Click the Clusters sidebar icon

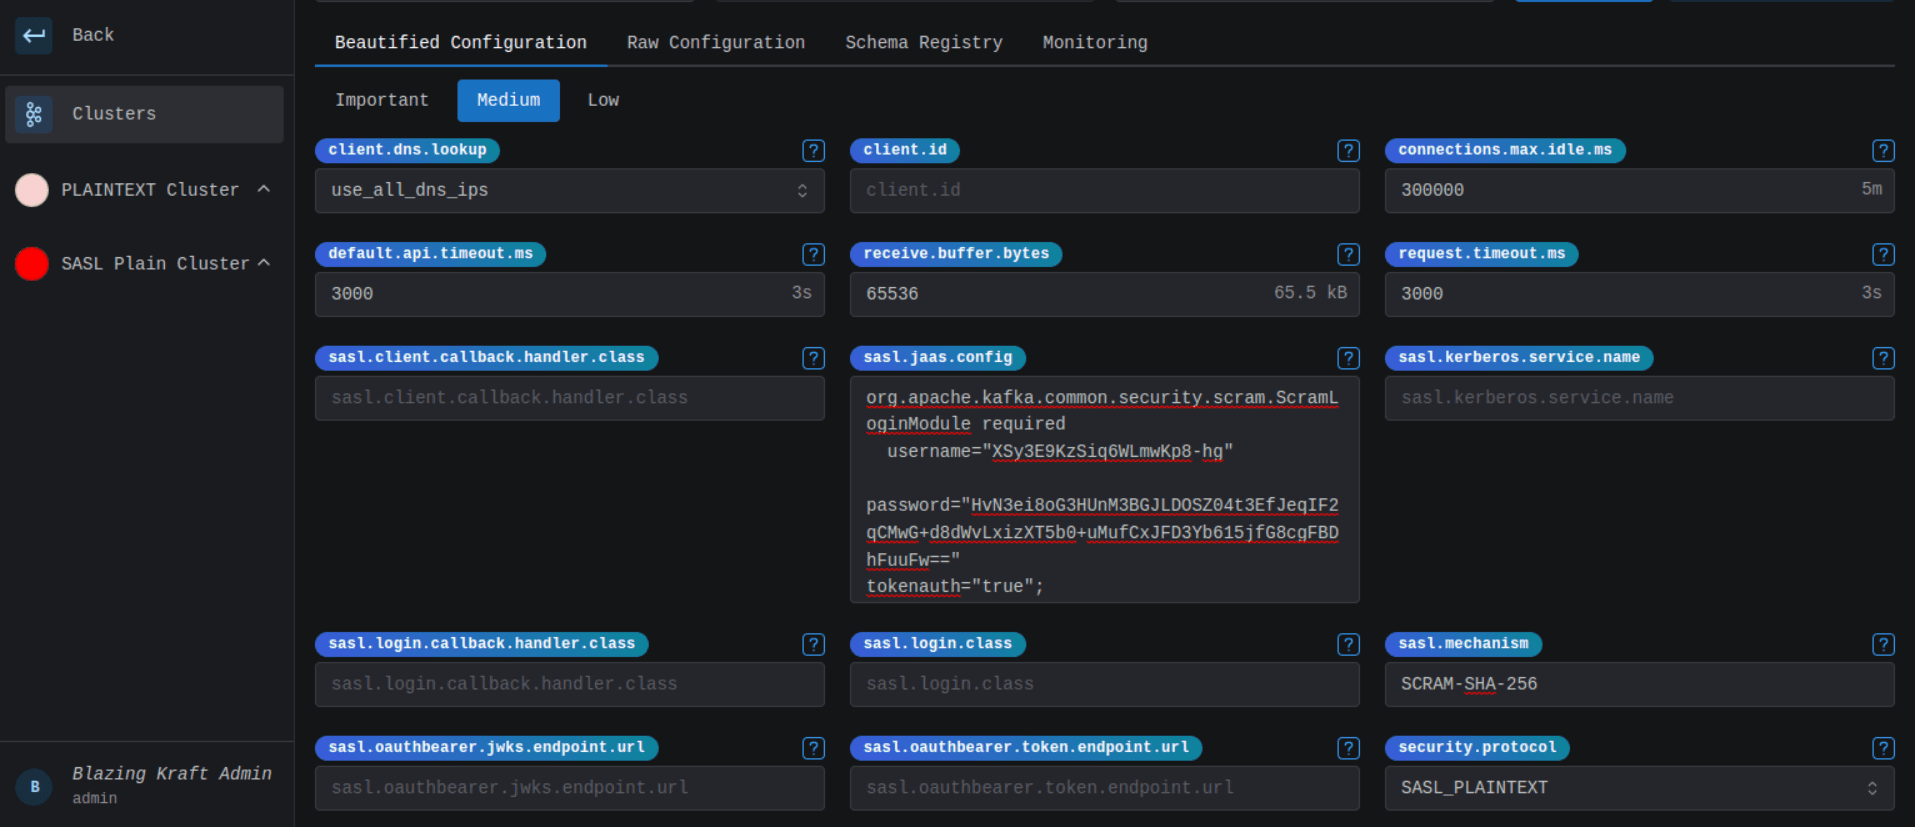click(33, 114)
